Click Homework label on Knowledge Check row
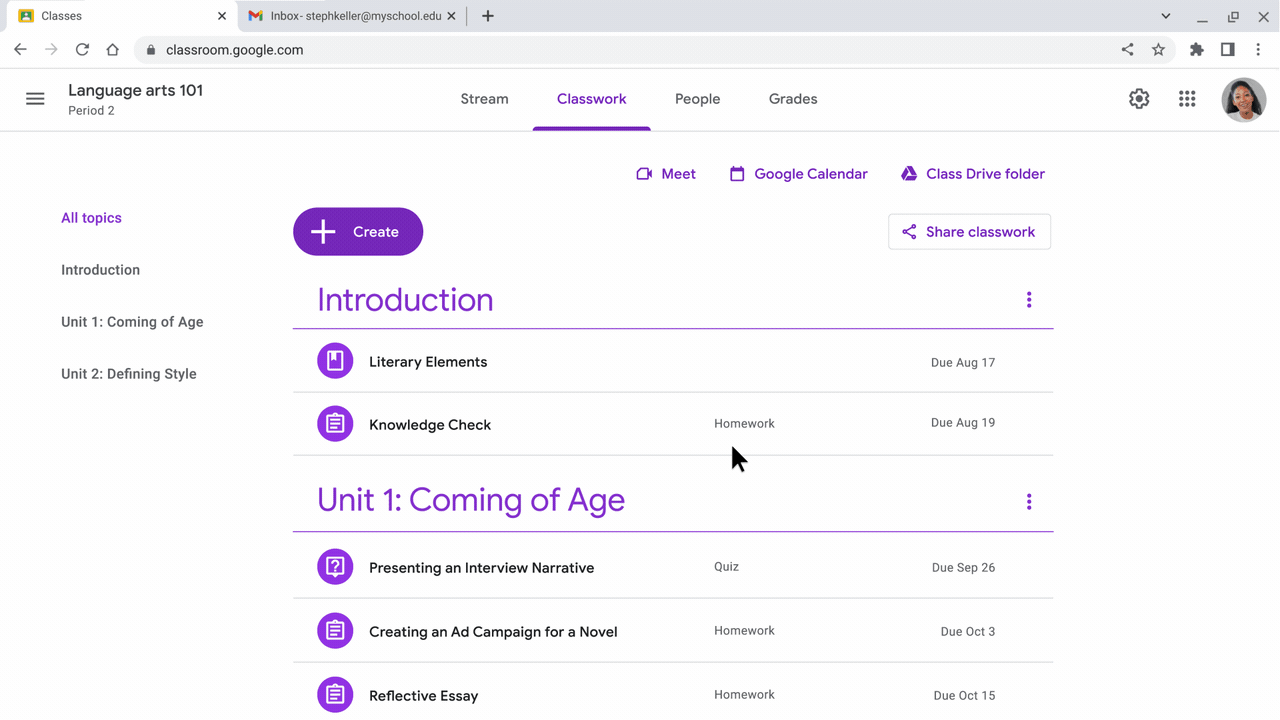Viewport: 1280px width, 720px height. coord(744,424)
